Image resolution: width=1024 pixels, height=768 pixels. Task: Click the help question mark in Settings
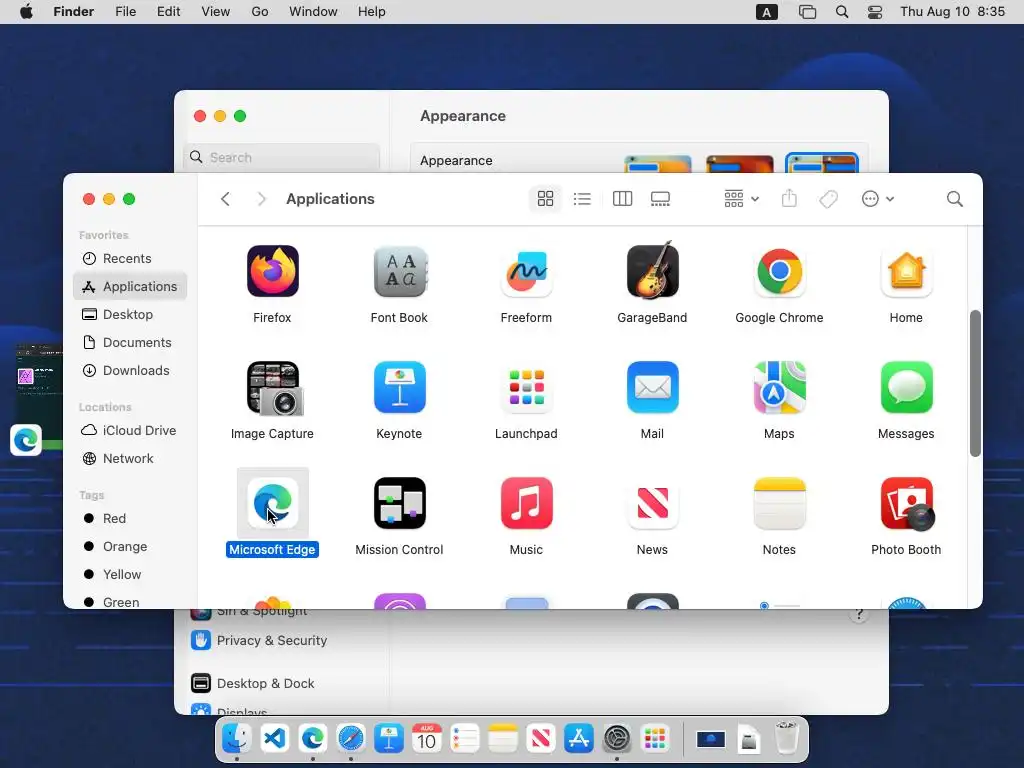tap(859, 614)
